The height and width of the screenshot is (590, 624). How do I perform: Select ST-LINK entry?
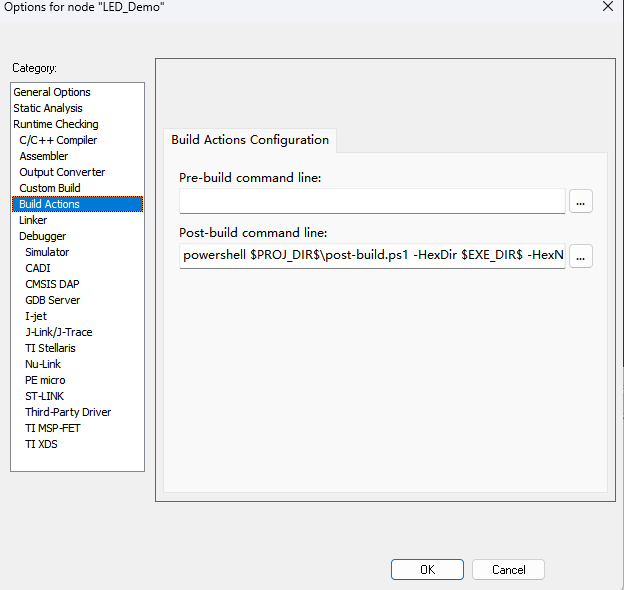click(x=44, y=396)
